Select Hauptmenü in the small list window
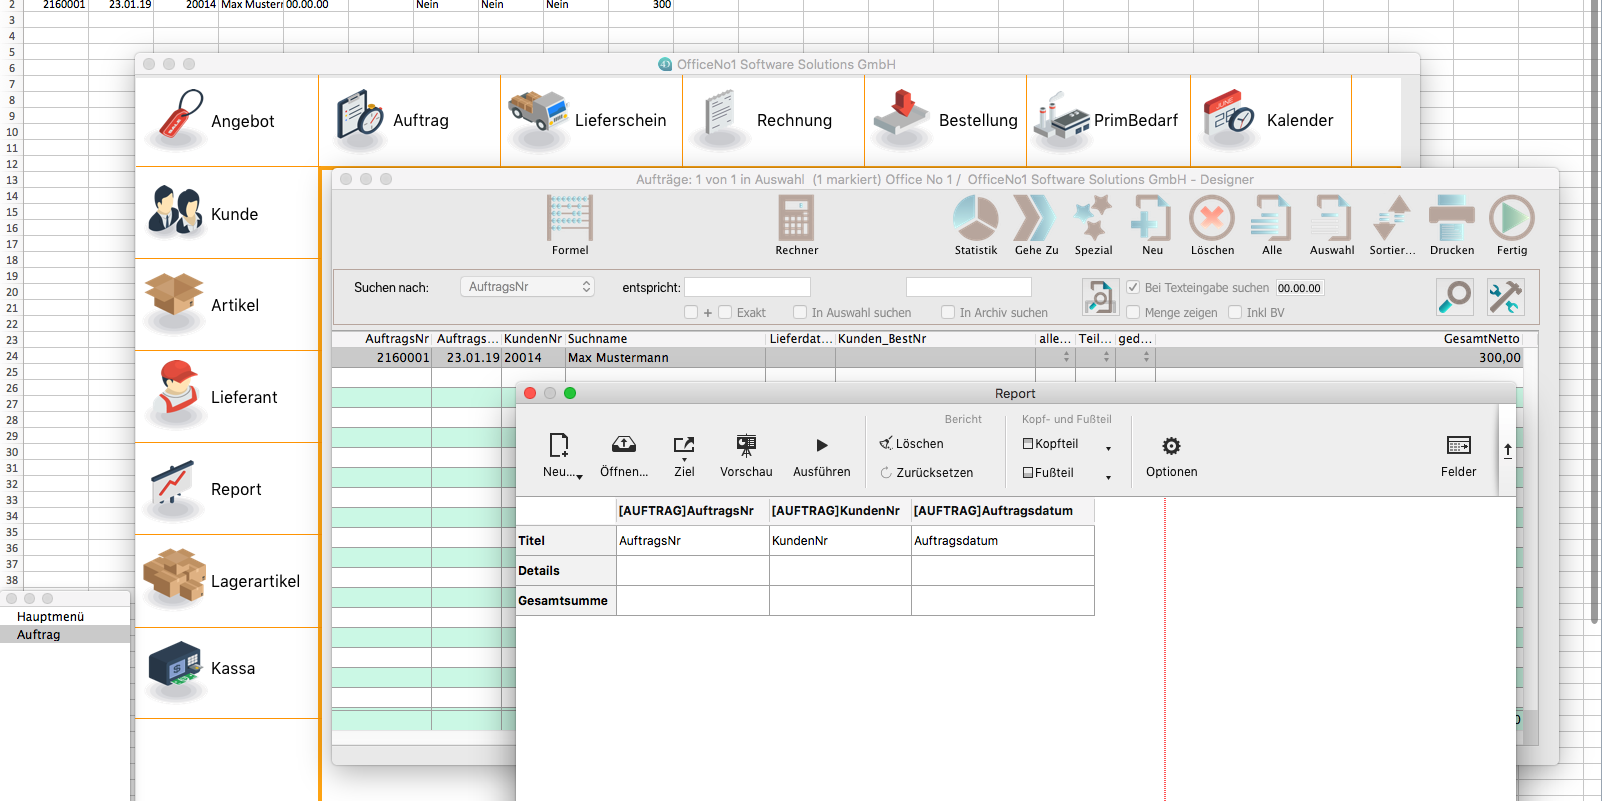1602x801 pixels. coord(65,617)
